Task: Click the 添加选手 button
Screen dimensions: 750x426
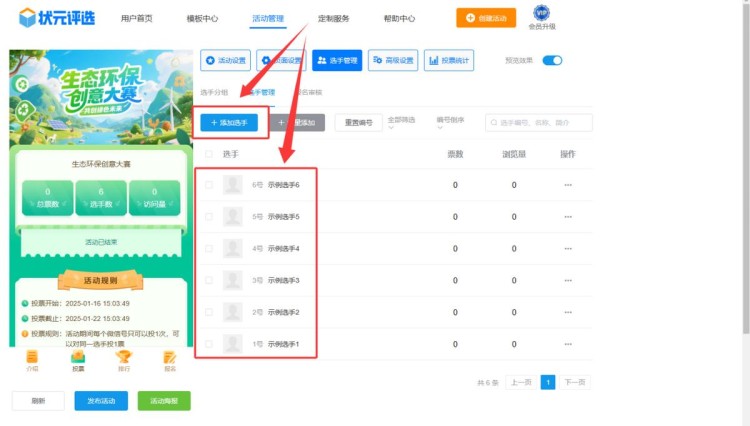Action: coord(230,122)
